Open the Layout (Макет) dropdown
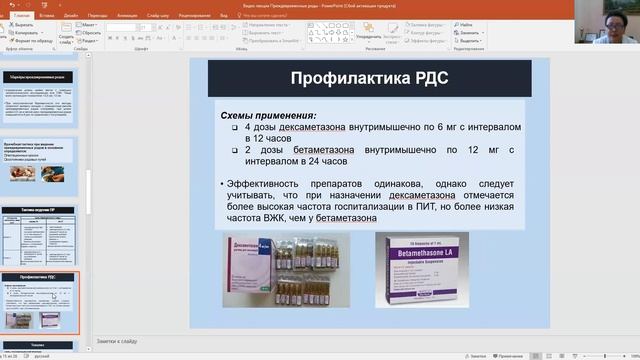 pyautogui.click(x=87, y=25)
